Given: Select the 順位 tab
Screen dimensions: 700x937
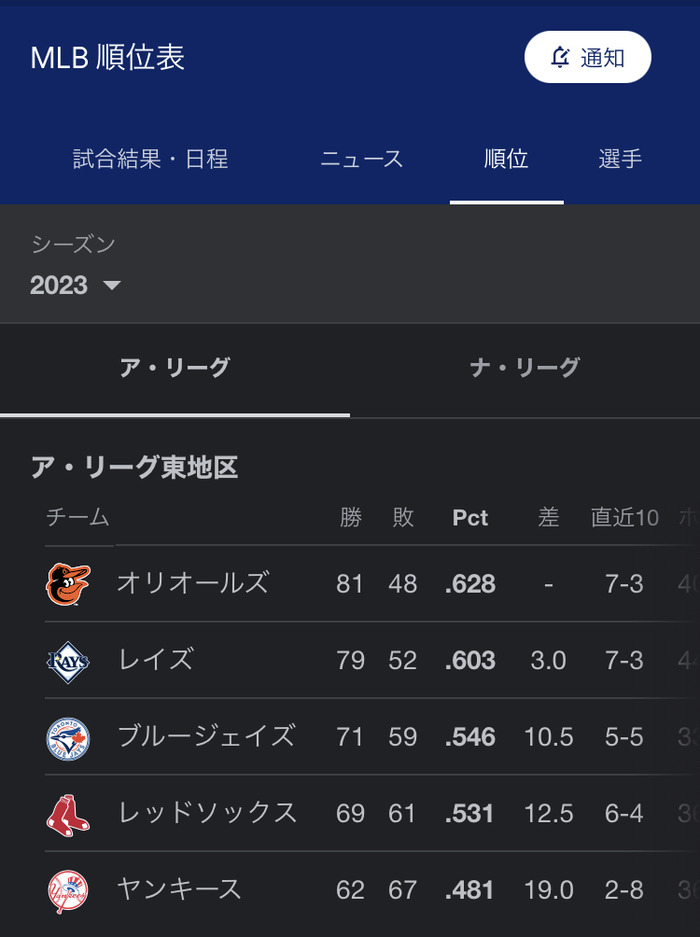Looking at the screenshot, I should pos(506,159).
